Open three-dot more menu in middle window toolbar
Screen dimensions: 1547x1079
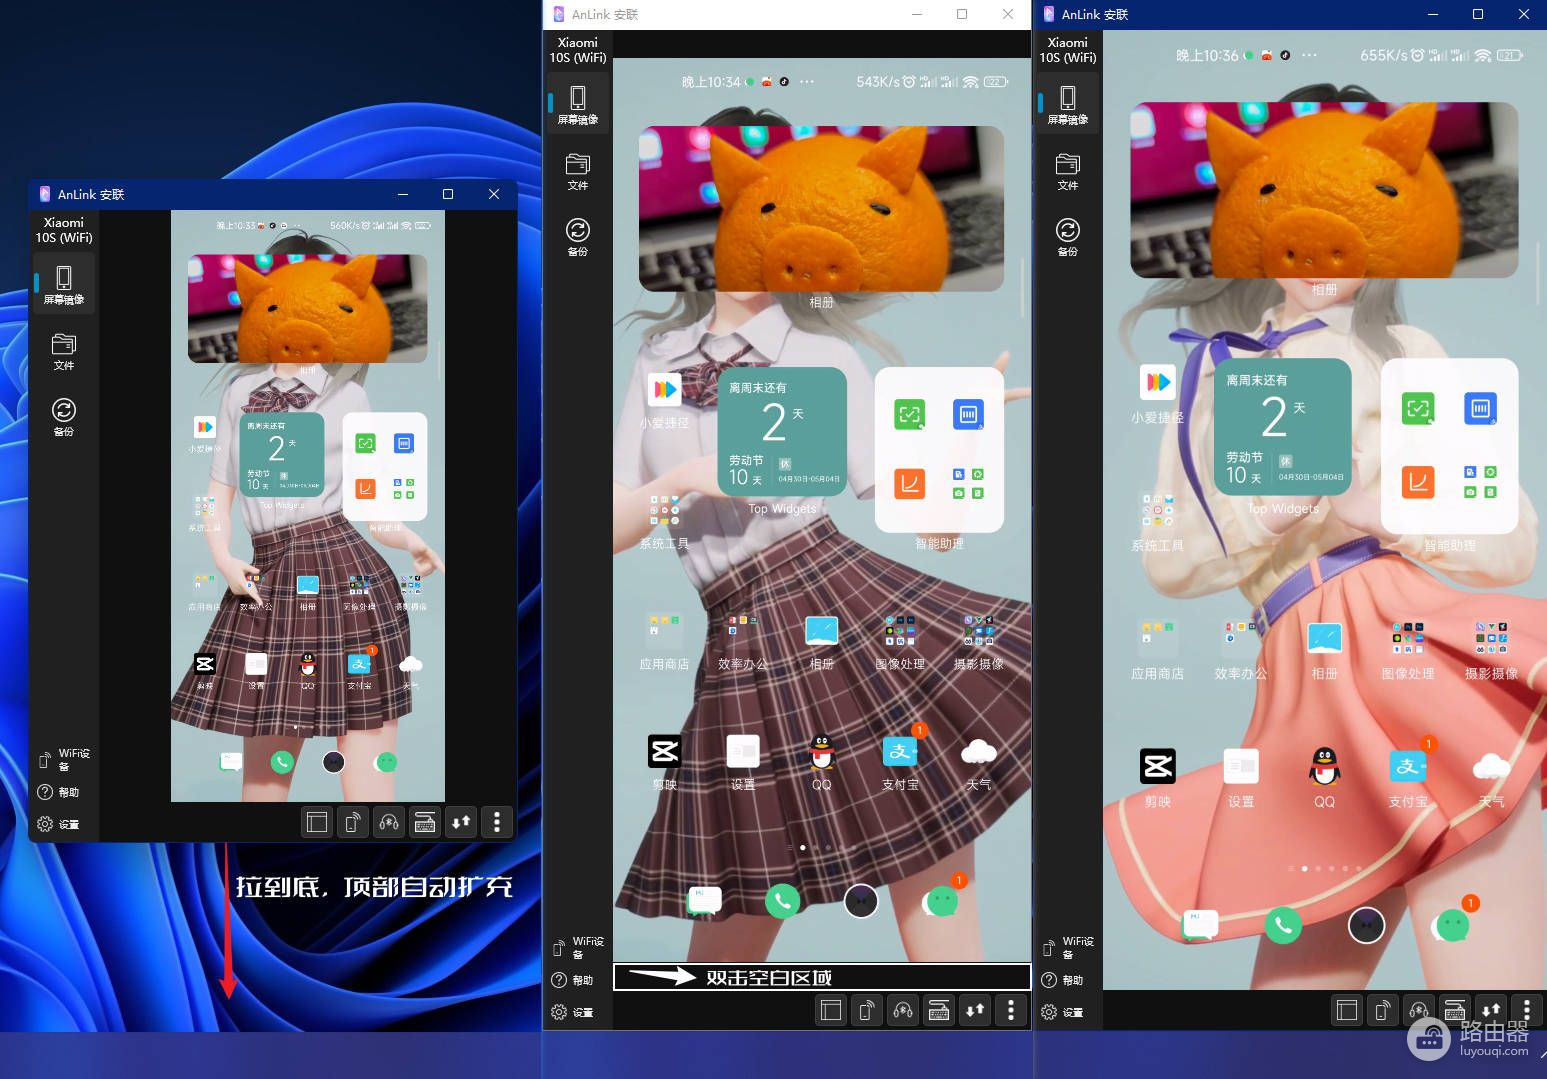[1011, 1010]
